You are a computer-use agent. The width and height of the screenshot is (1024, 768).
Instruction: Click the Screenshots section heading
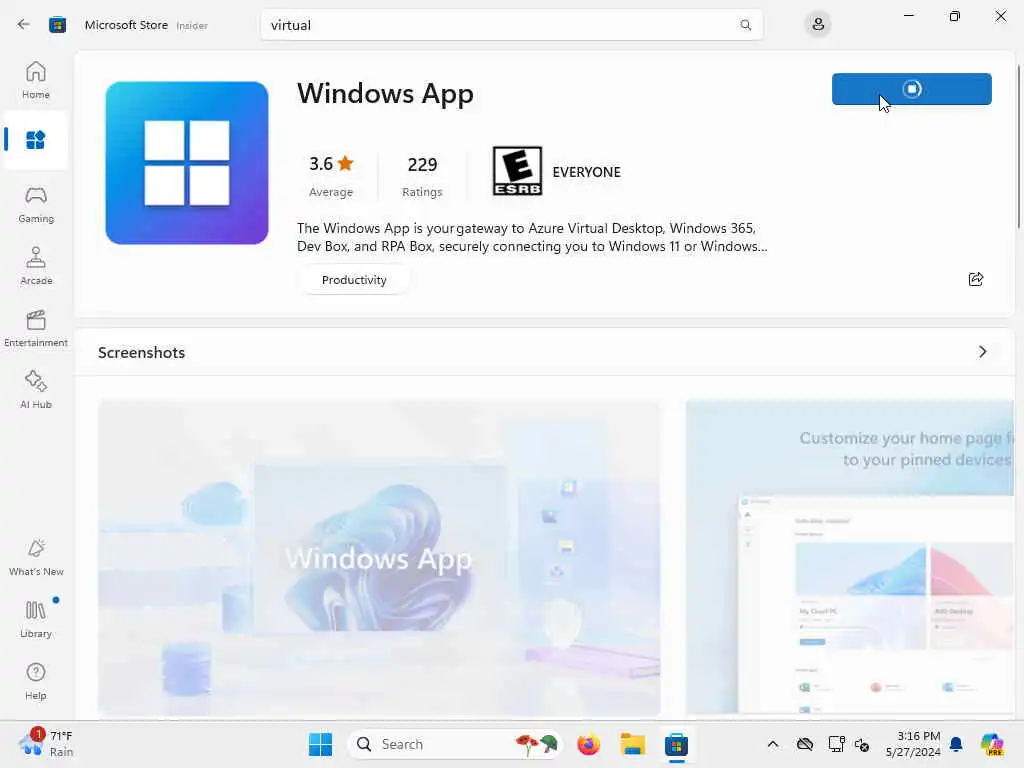click(141, 352)
